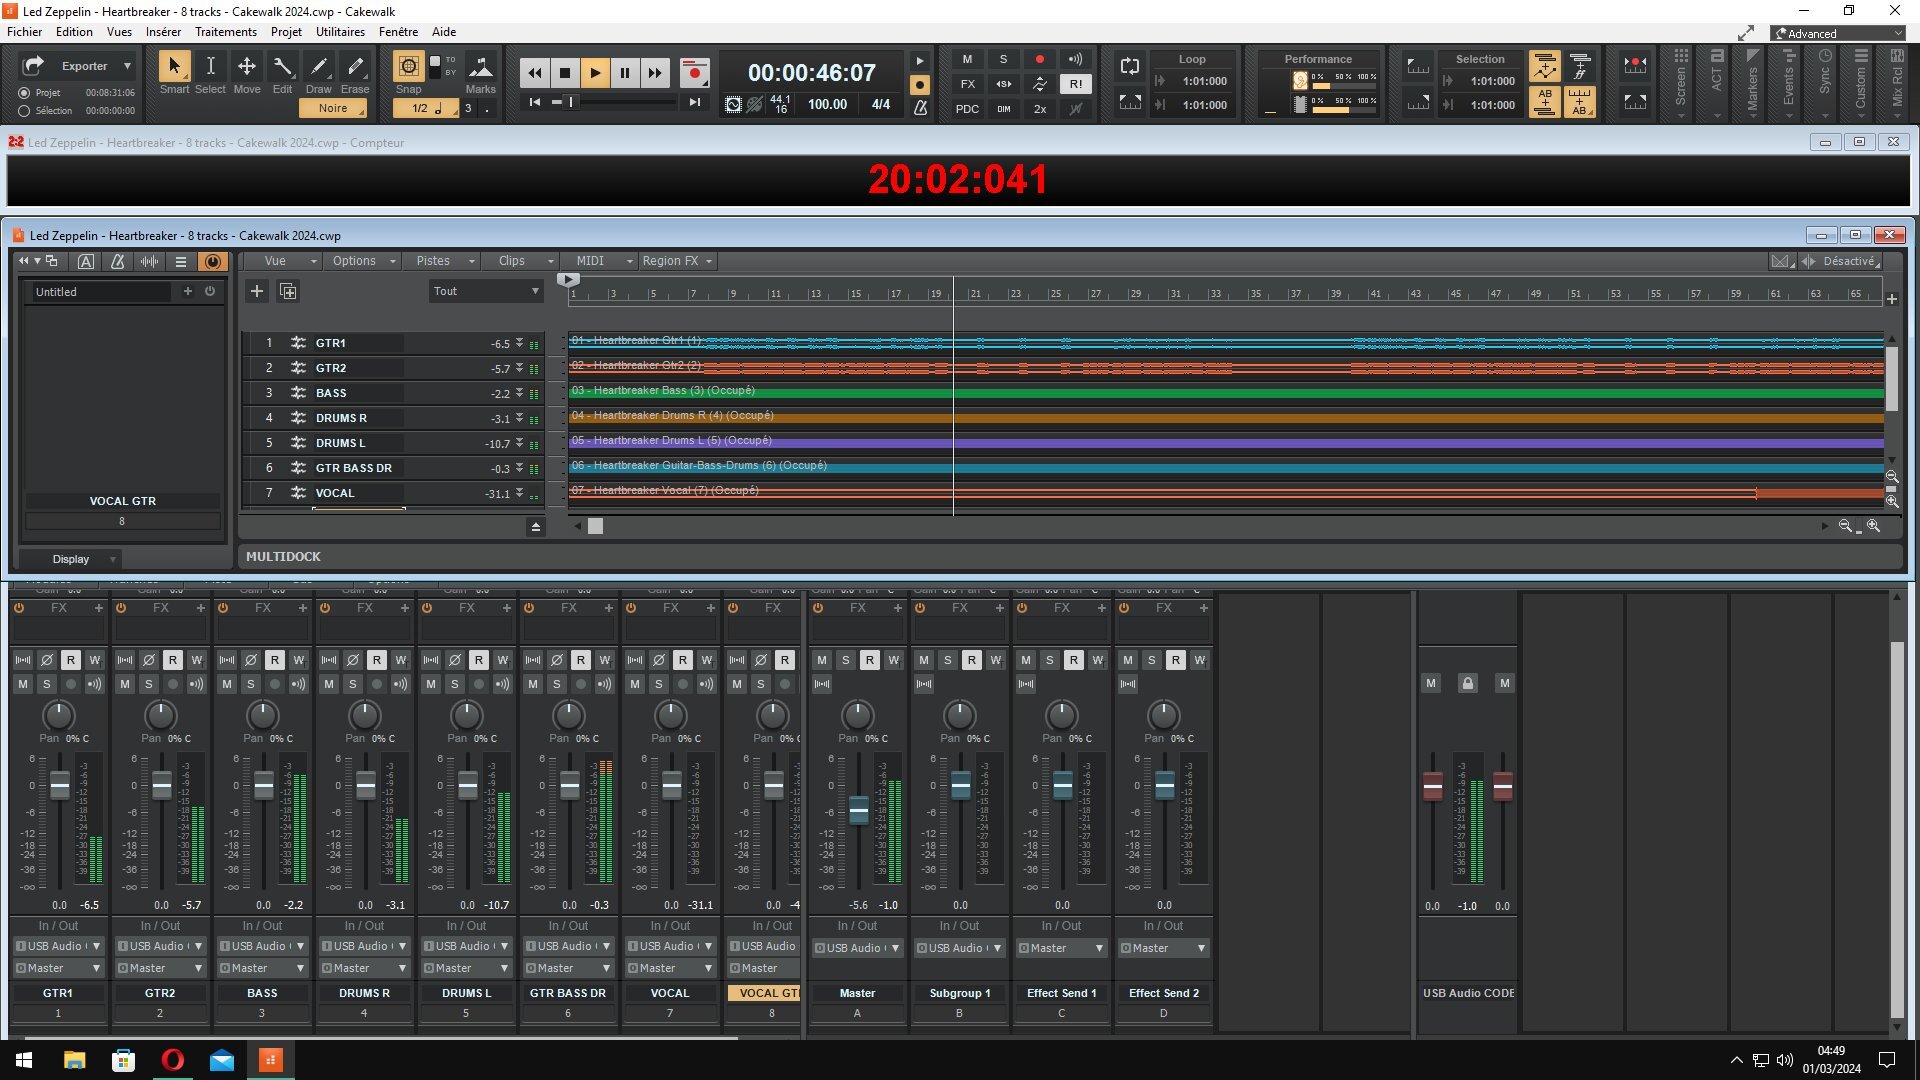Select the Draw tool
Viewport: 1920px width, 1080px height.
point(319,67)
